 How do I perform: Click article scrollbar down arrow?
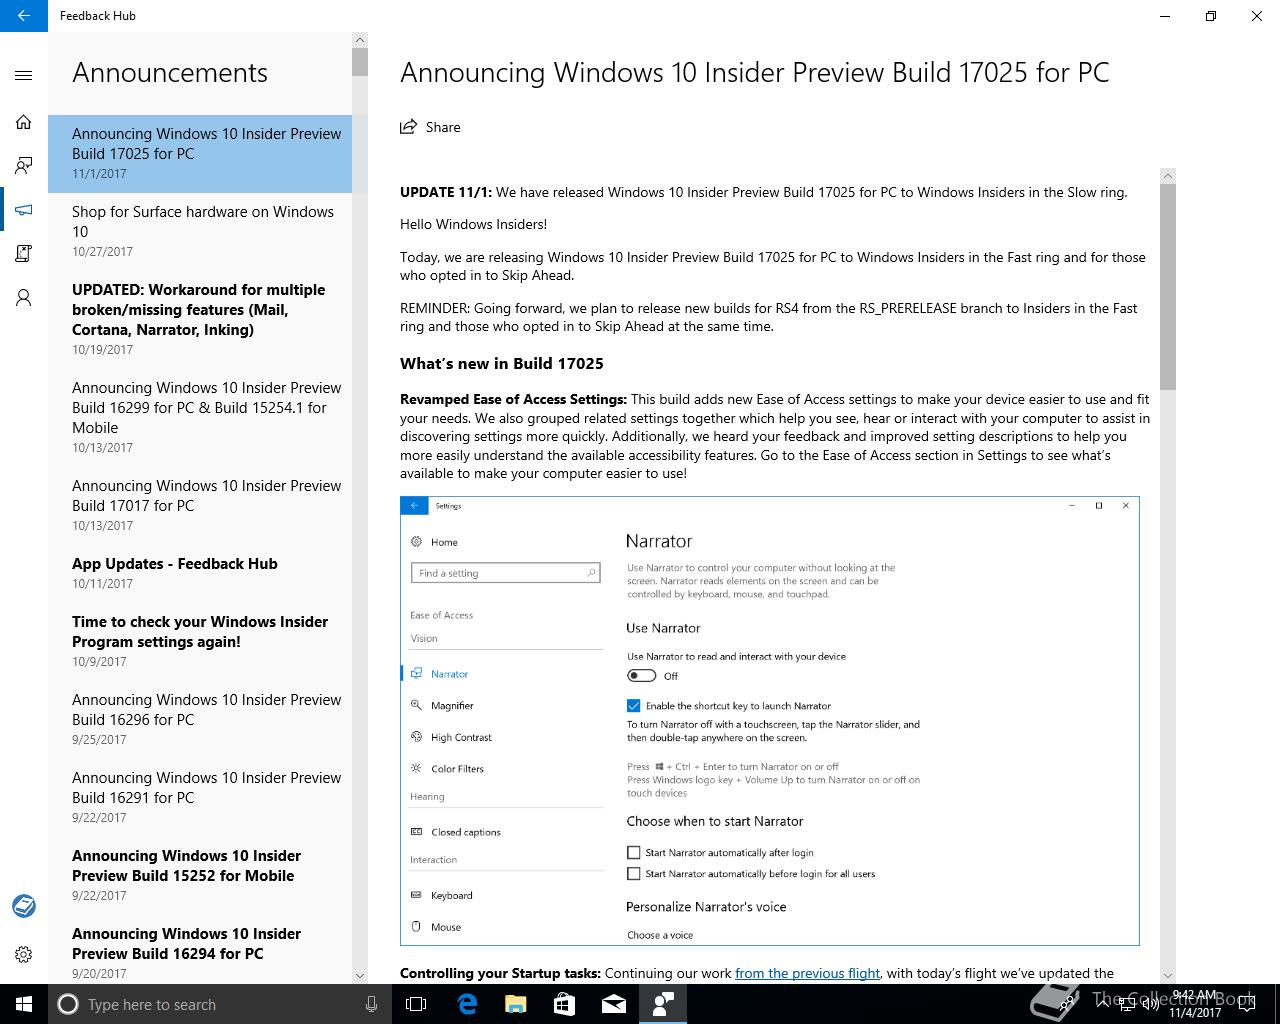click(1168, 975)
